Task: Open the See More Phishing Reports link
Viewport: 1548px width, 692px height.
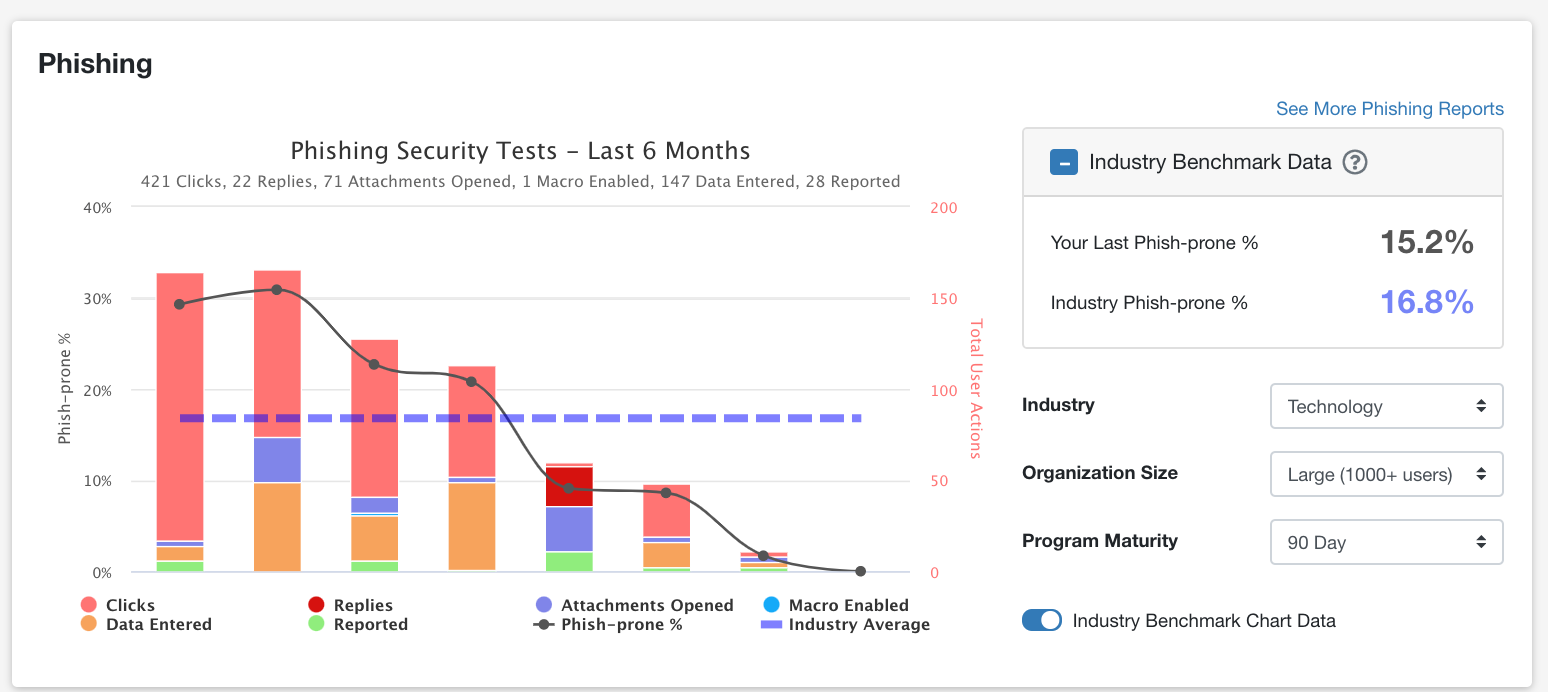Action: click(1389, 109)
